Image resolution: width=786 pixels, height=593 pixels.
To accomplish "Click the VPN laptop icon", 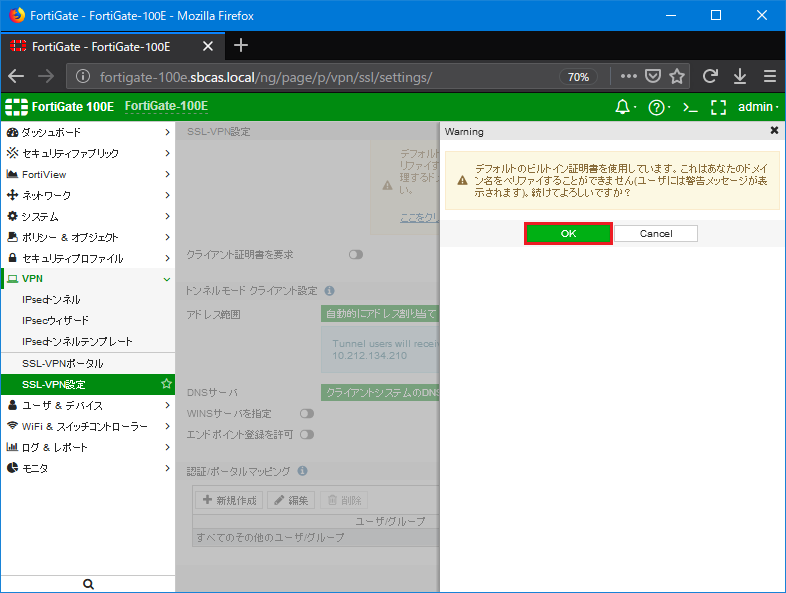I will coord(12,279).
